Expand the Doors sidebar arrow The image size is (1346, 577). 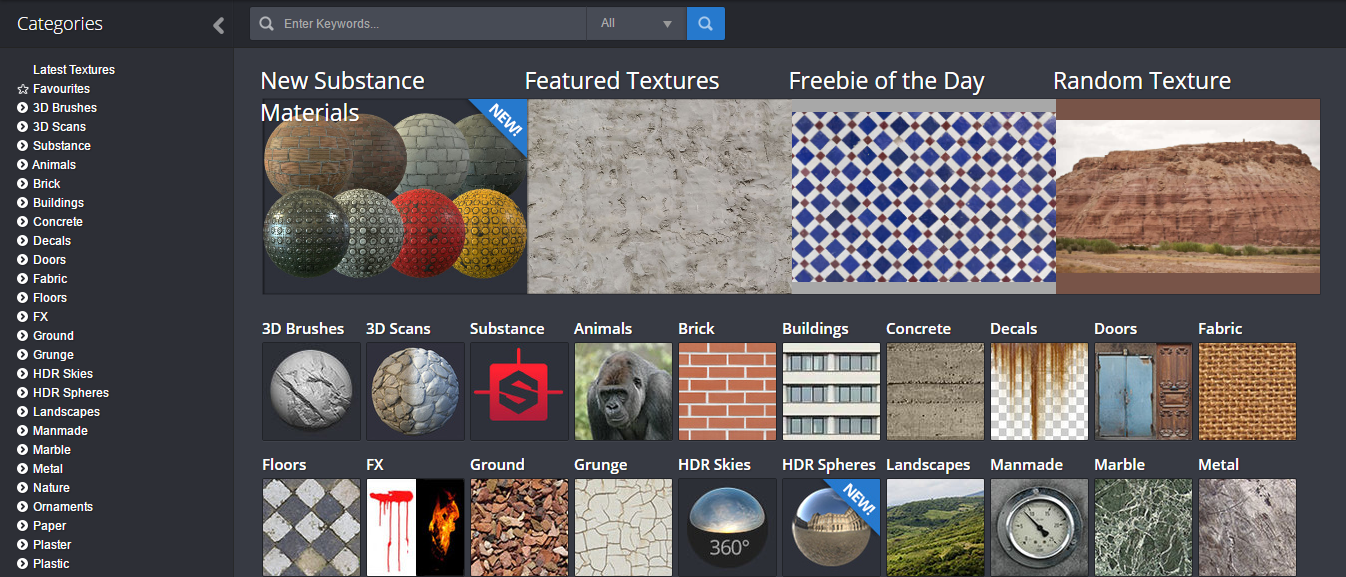(x=22, y=260)
